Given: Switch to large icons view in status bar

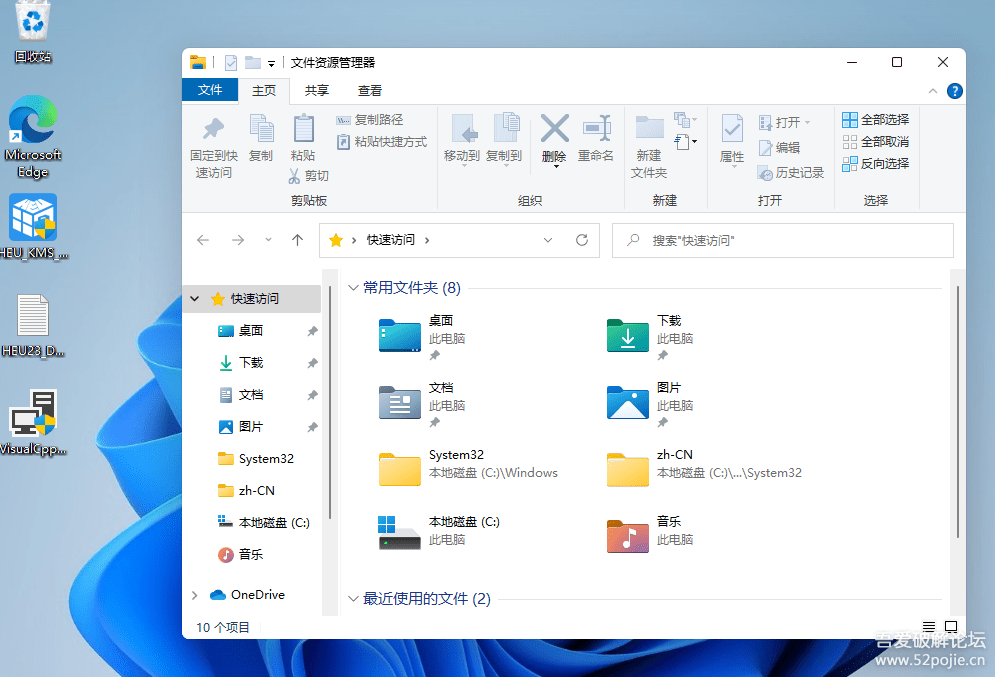Looking at the screenshot, I should pyautogui.click(x=951, y=627).
